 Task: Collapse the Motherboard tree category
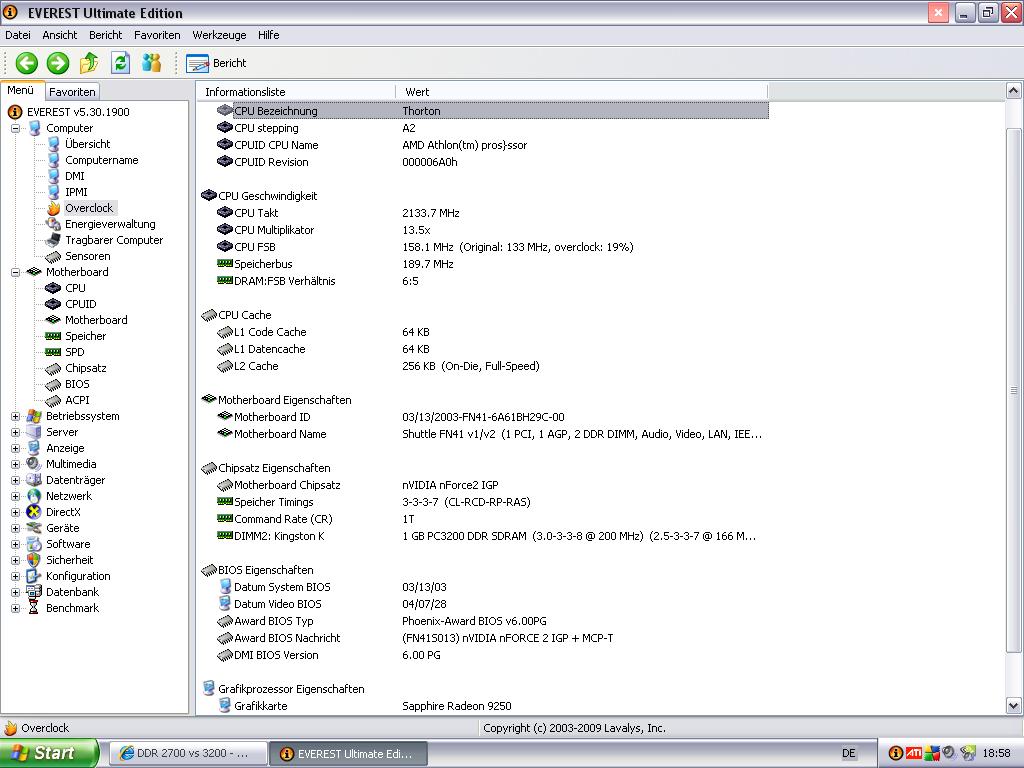(x=16, y=272)
